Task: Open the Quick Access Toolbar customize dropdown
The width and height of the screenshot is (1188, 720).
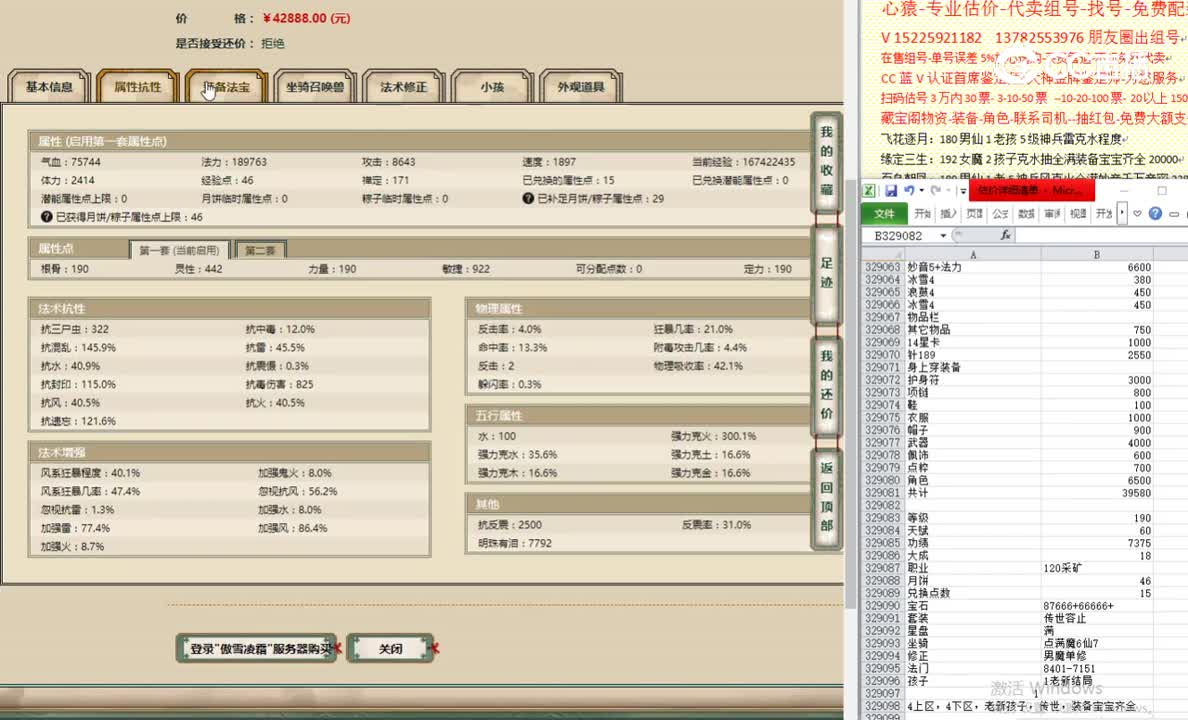Action: point(962,191)
